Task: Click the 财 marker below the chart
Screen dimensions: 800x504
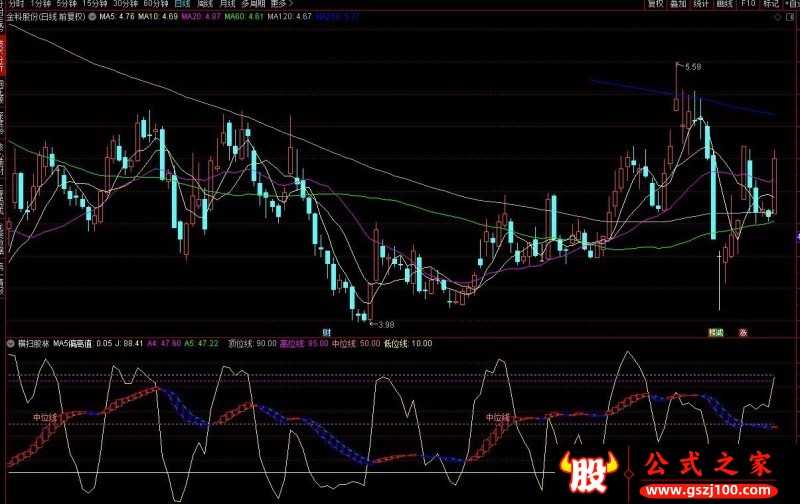Action: [x=326, y=331]
